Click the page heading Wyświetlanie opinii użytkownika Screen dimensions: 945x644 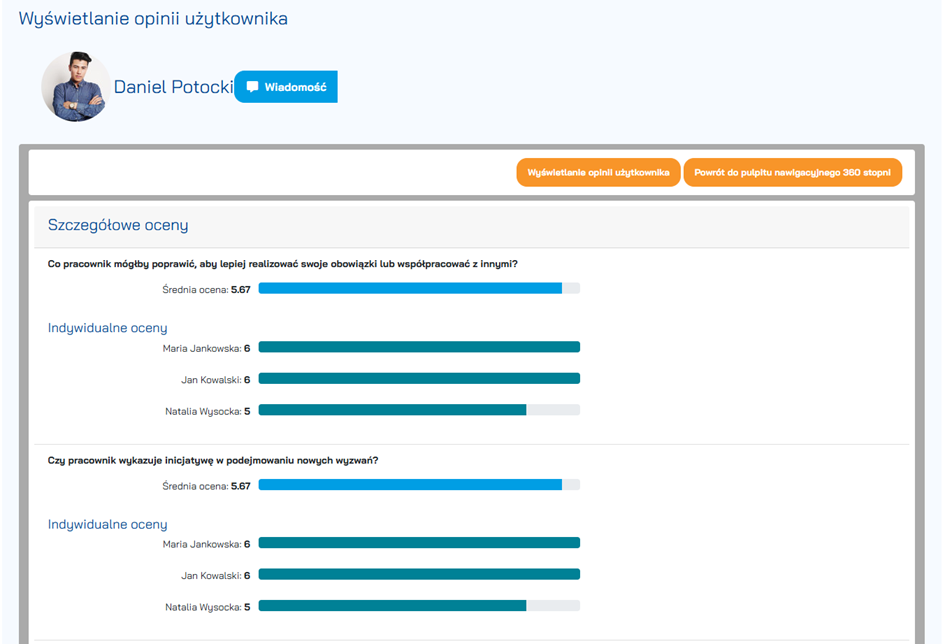[x=153, y=19]
